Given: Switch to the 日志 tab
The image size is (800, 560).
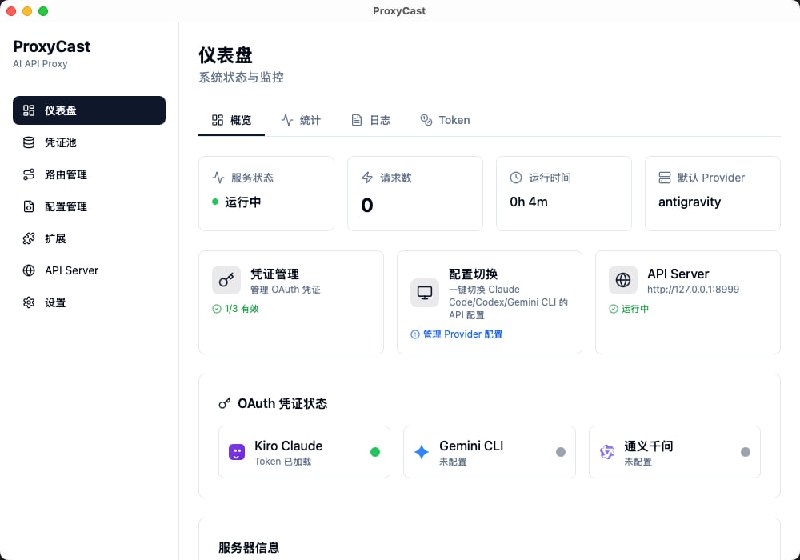Looking at the screenshot, I should pos(371,120).
